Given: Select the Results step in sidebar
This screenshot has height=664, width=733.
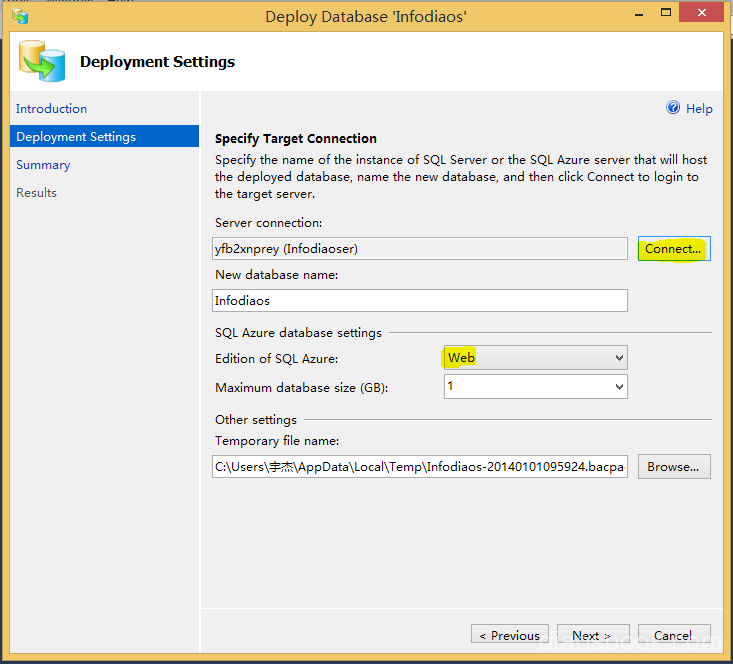Looking at the screenshot, I should pos(36,193).
